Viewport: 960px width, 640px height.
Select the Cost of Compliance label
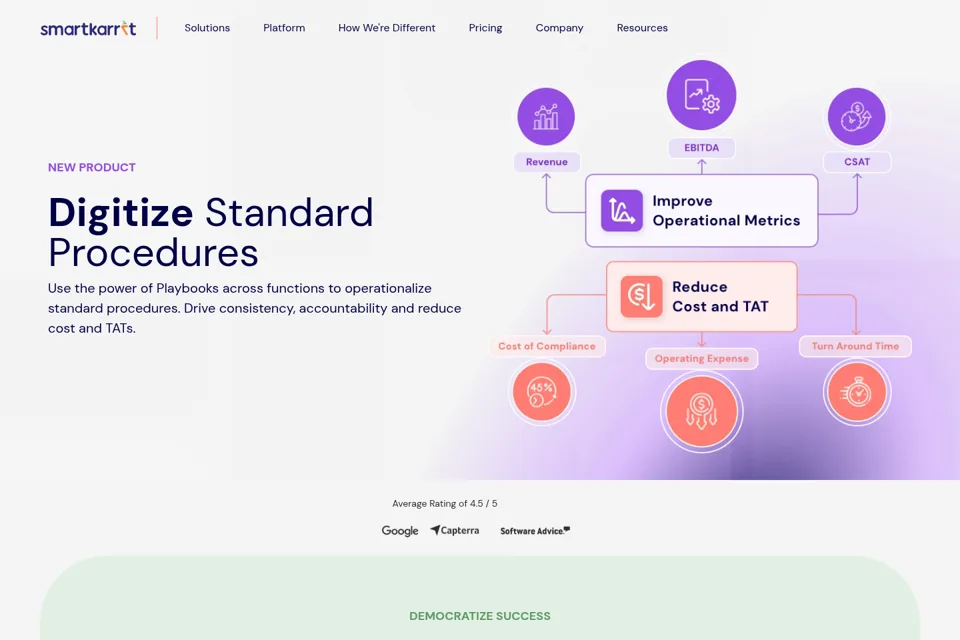click(x=547, y=346)
